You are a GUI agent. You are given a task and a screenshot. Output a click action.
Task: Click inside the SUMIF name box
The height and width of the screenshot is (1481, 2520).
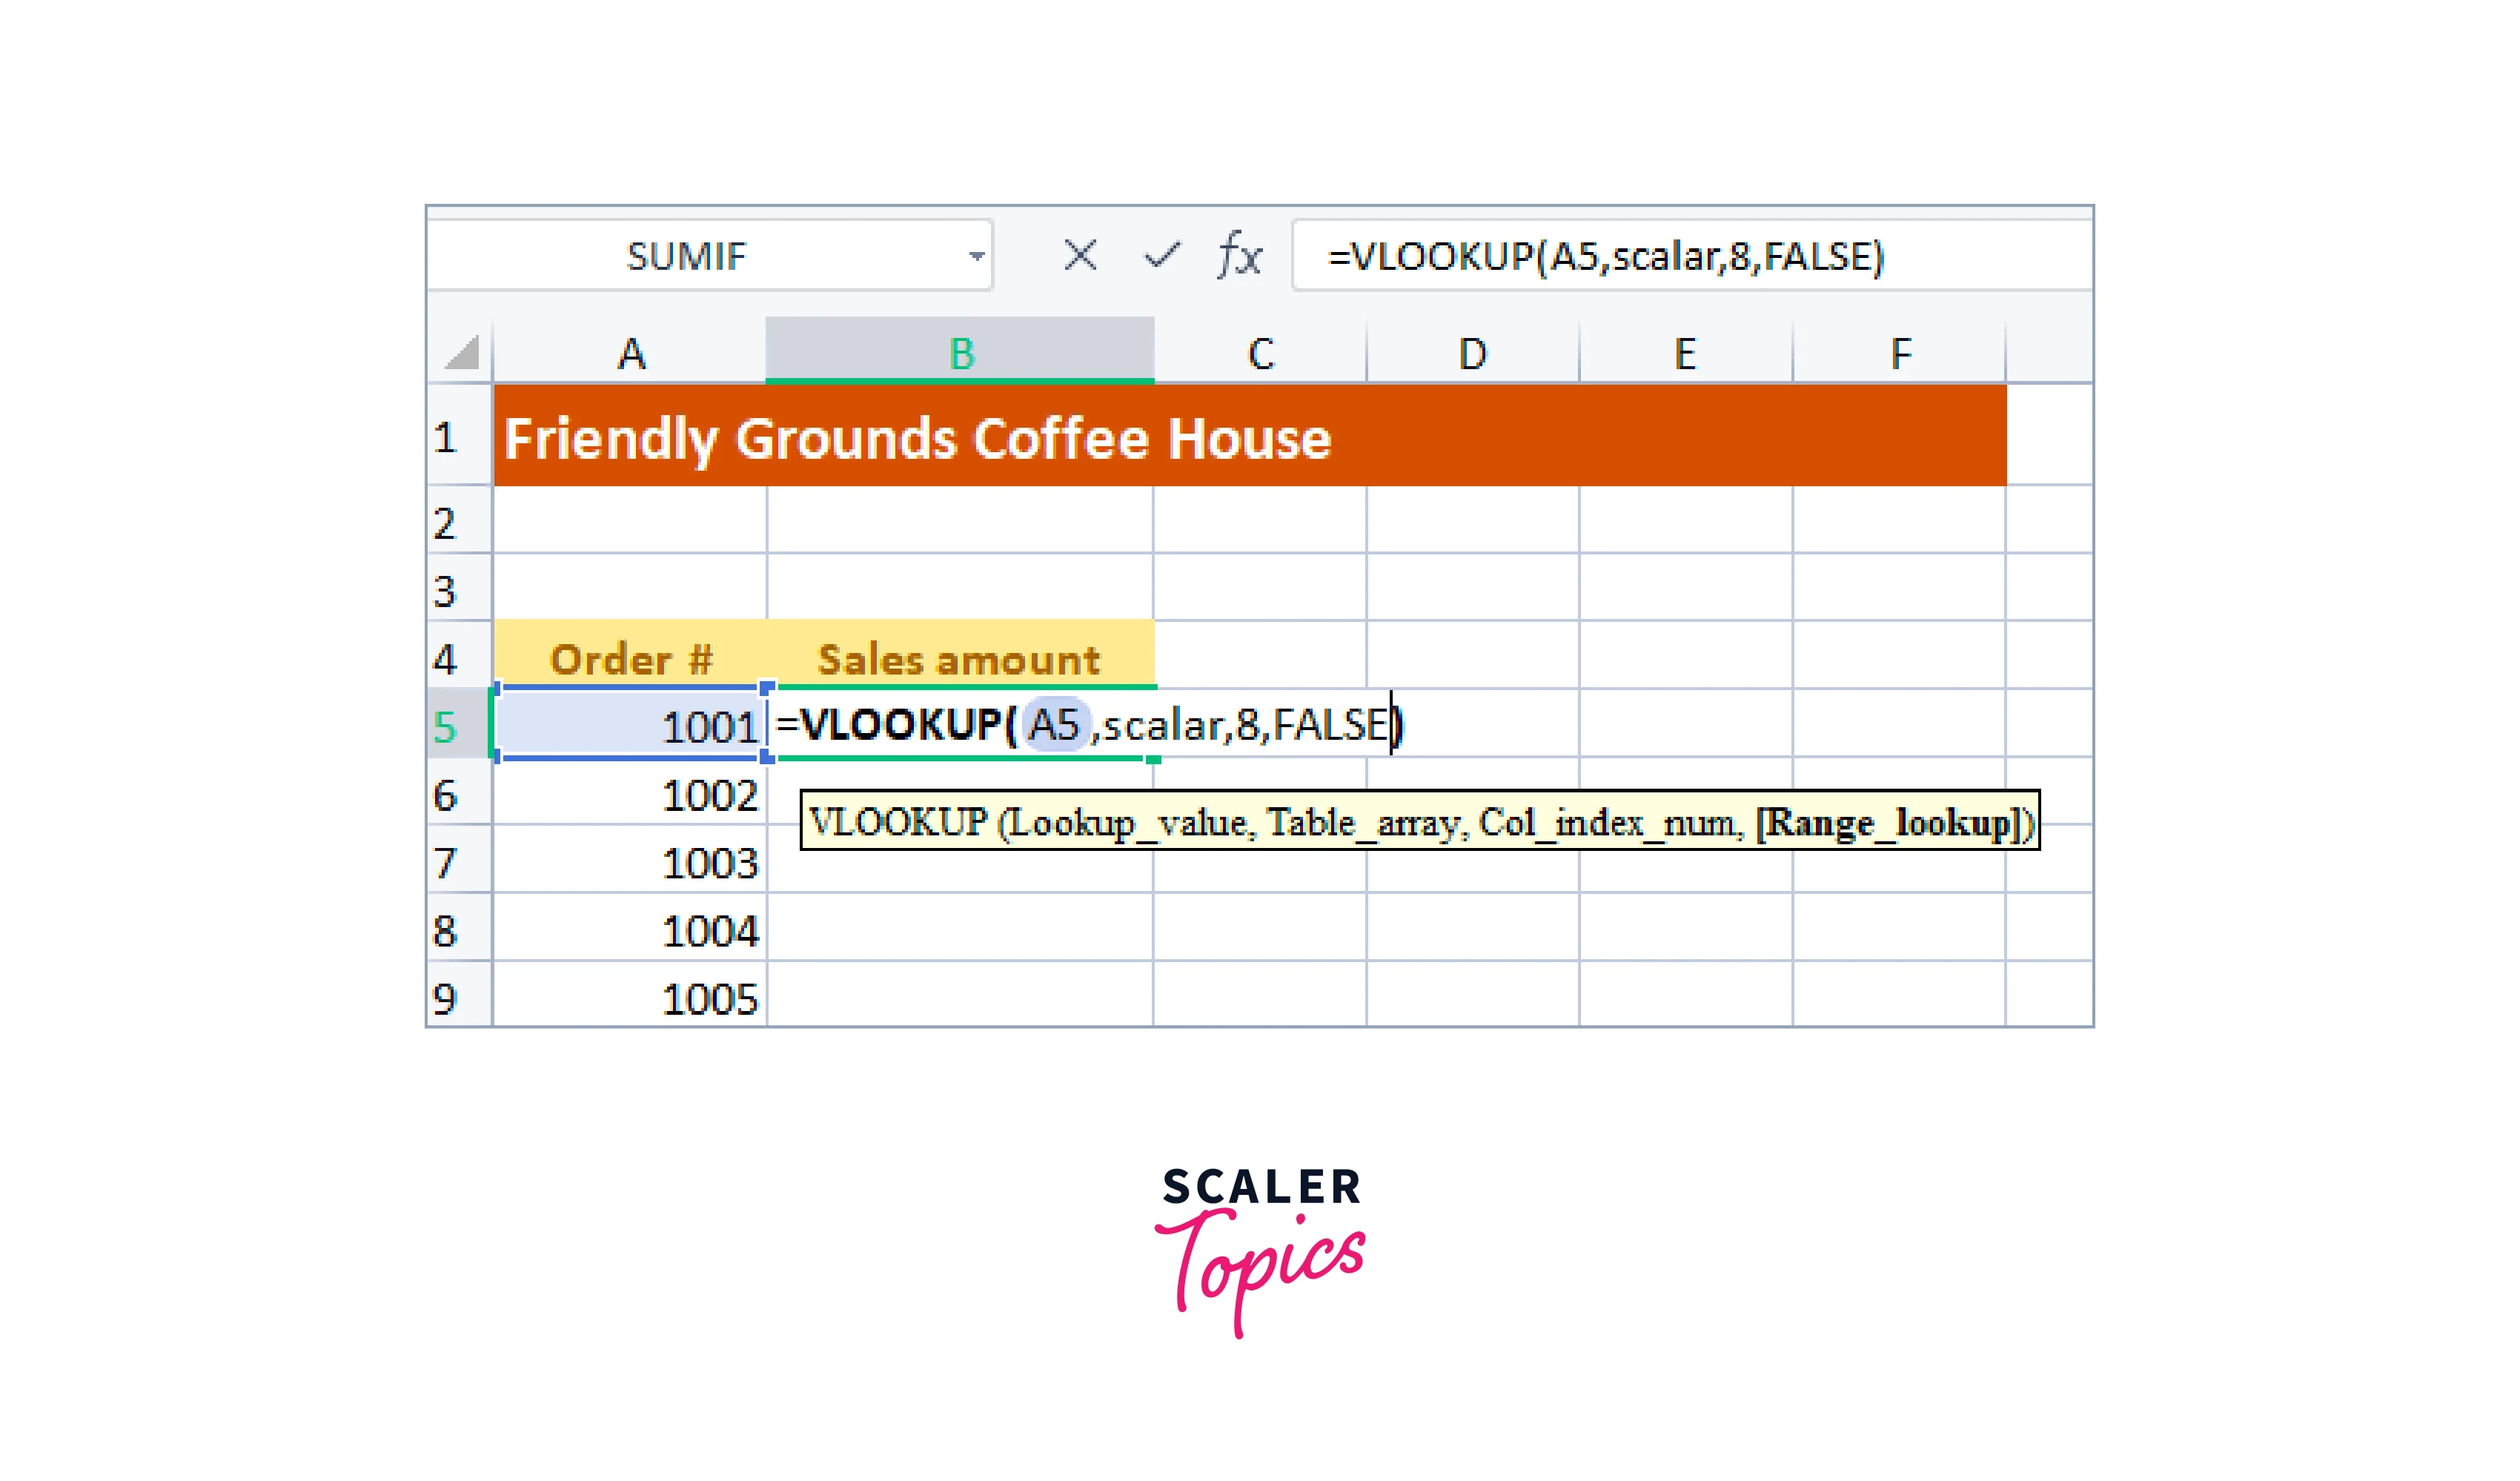coord(686,256)
